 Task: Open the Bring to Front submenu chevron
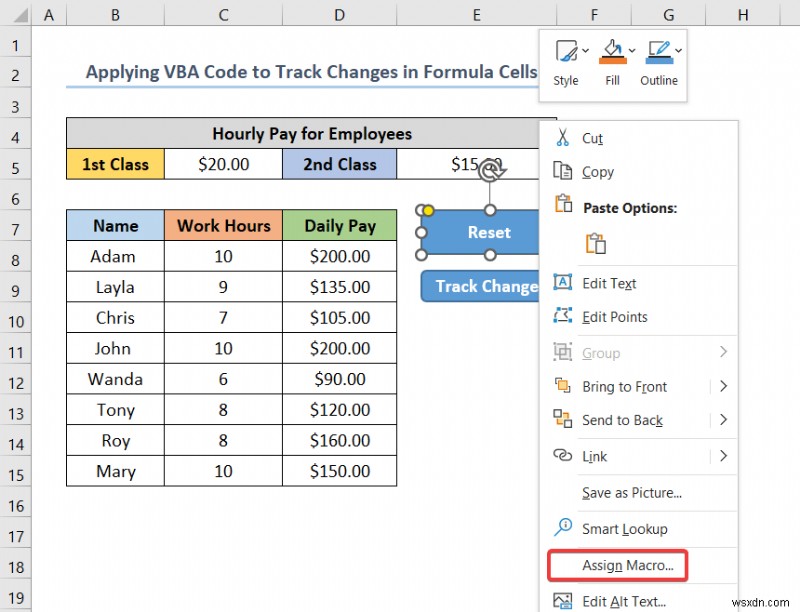click(x=722, y=386)
